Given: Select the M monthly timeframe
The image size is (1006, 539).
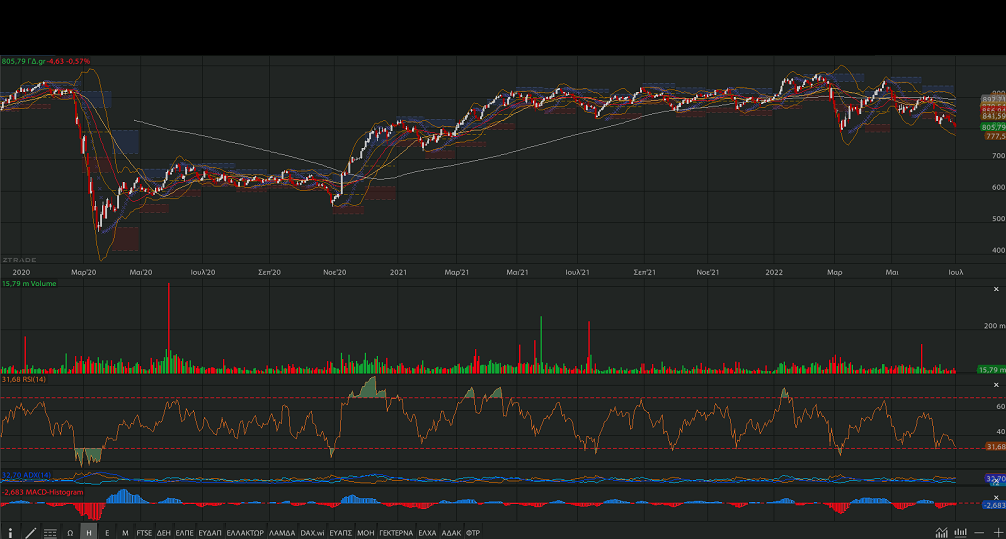Looking at the screenshot, I should click(x=125, y=533).
